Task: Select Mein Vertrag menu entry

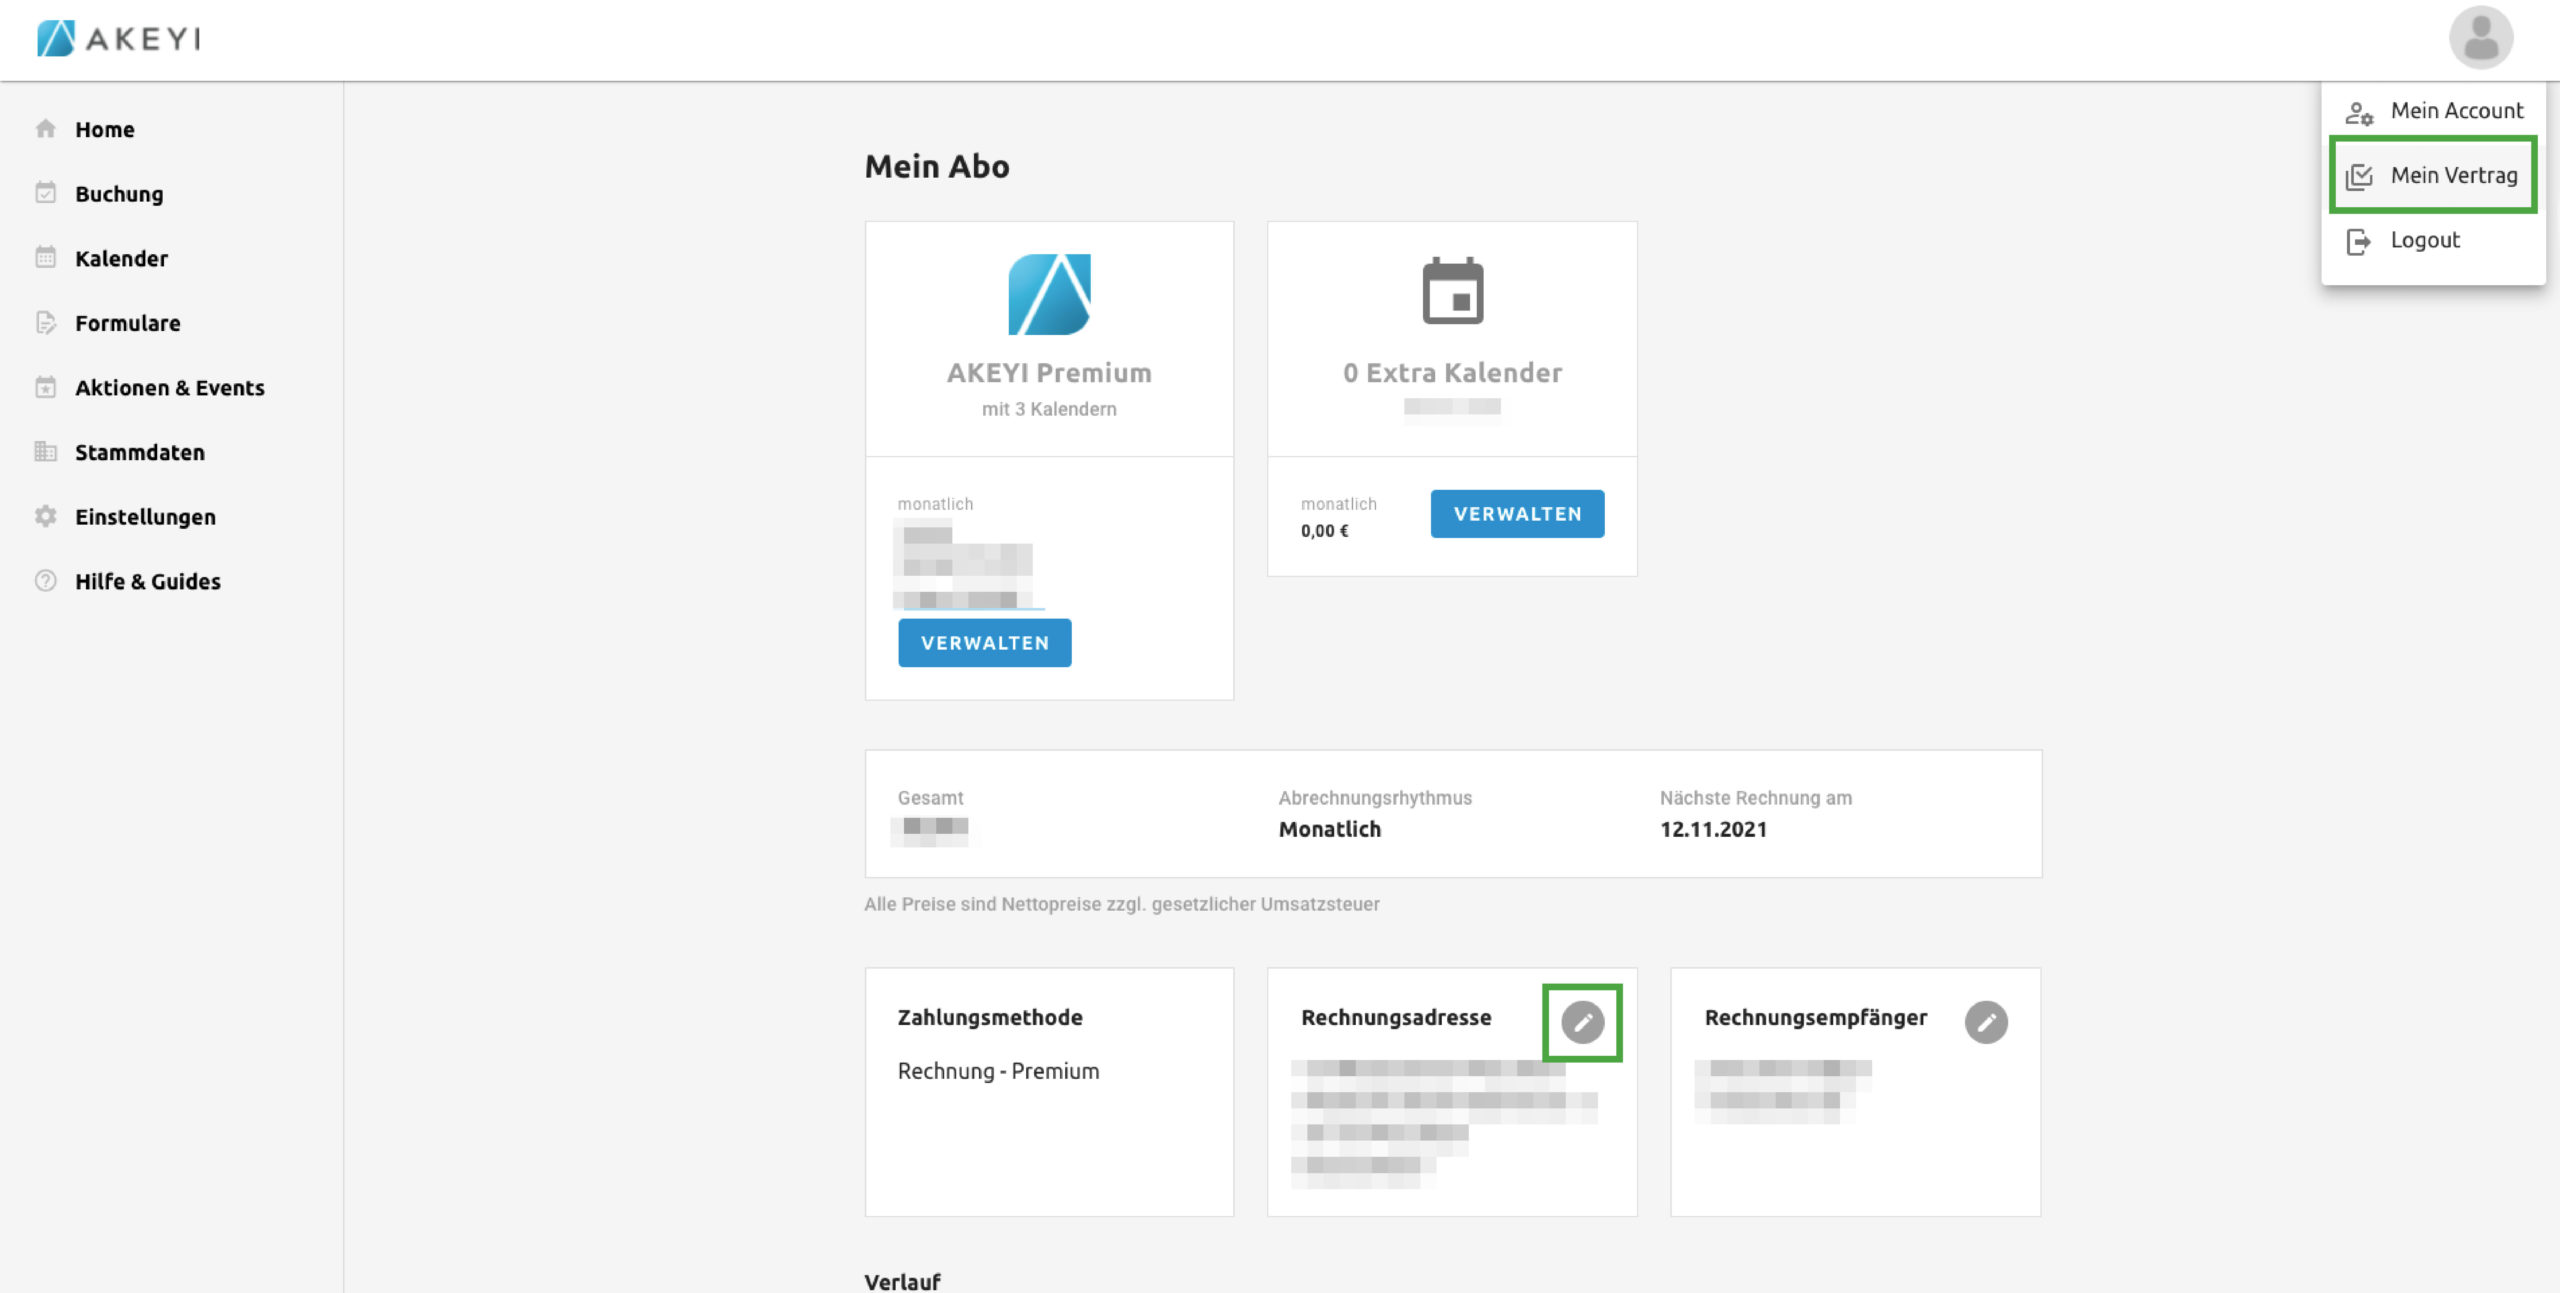Action: click(x=2453, y=175)
